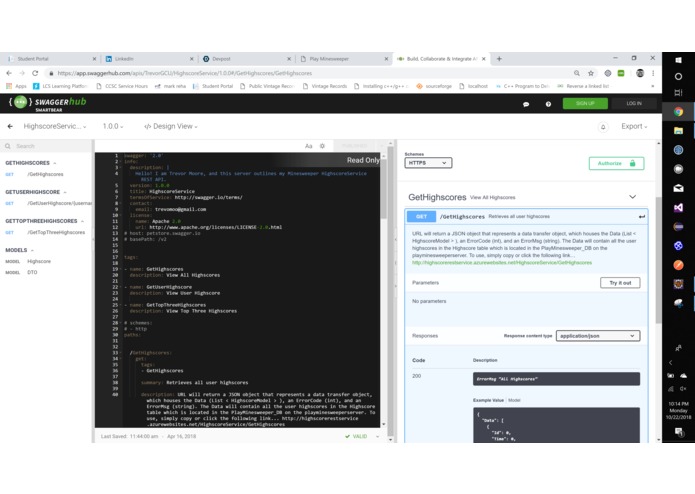
Task: Collapse the GetHighscores section chevron
Action: coord(633,197)
